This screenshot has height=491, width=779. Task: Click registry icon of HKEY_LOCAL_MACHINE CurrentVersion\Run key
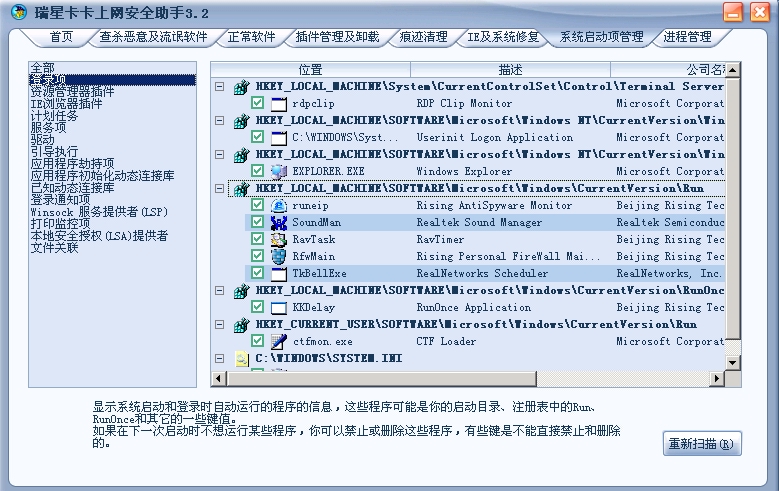241,189
